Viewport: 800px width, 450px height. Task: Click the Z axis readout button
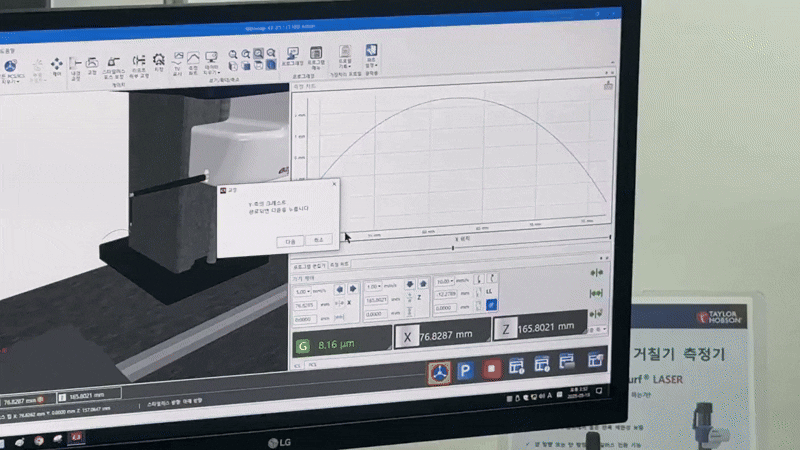(505, 330)
